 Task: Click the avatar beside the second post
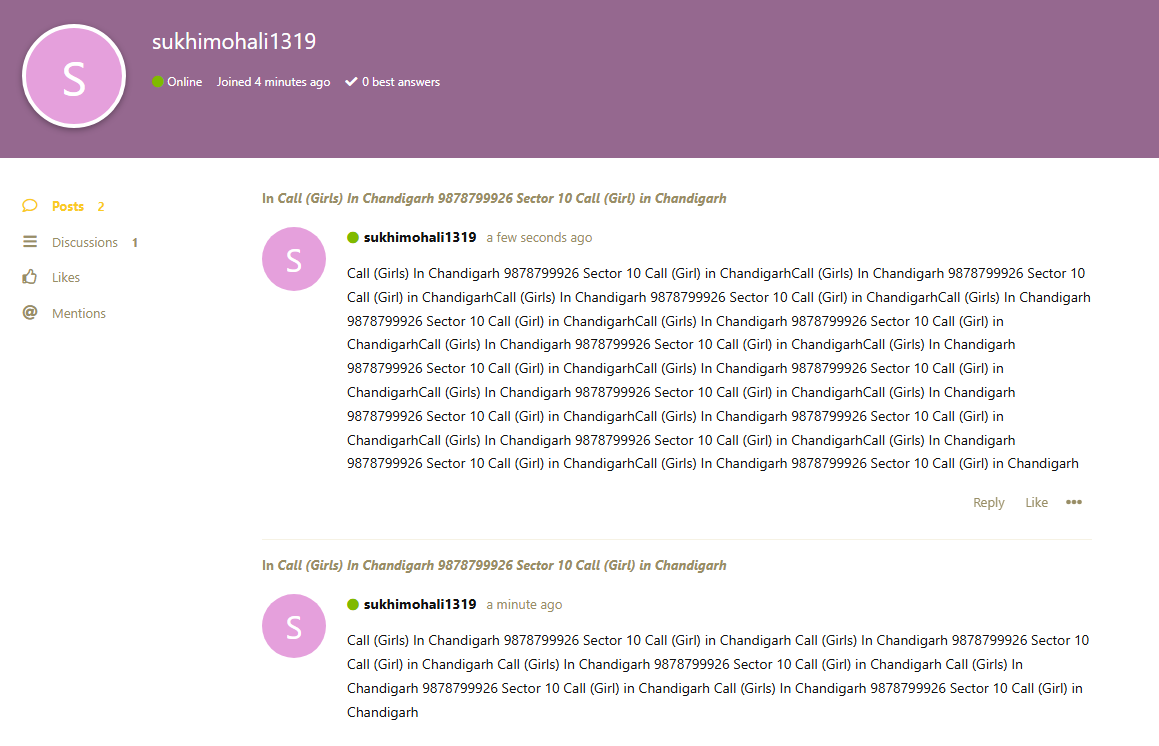294,626
